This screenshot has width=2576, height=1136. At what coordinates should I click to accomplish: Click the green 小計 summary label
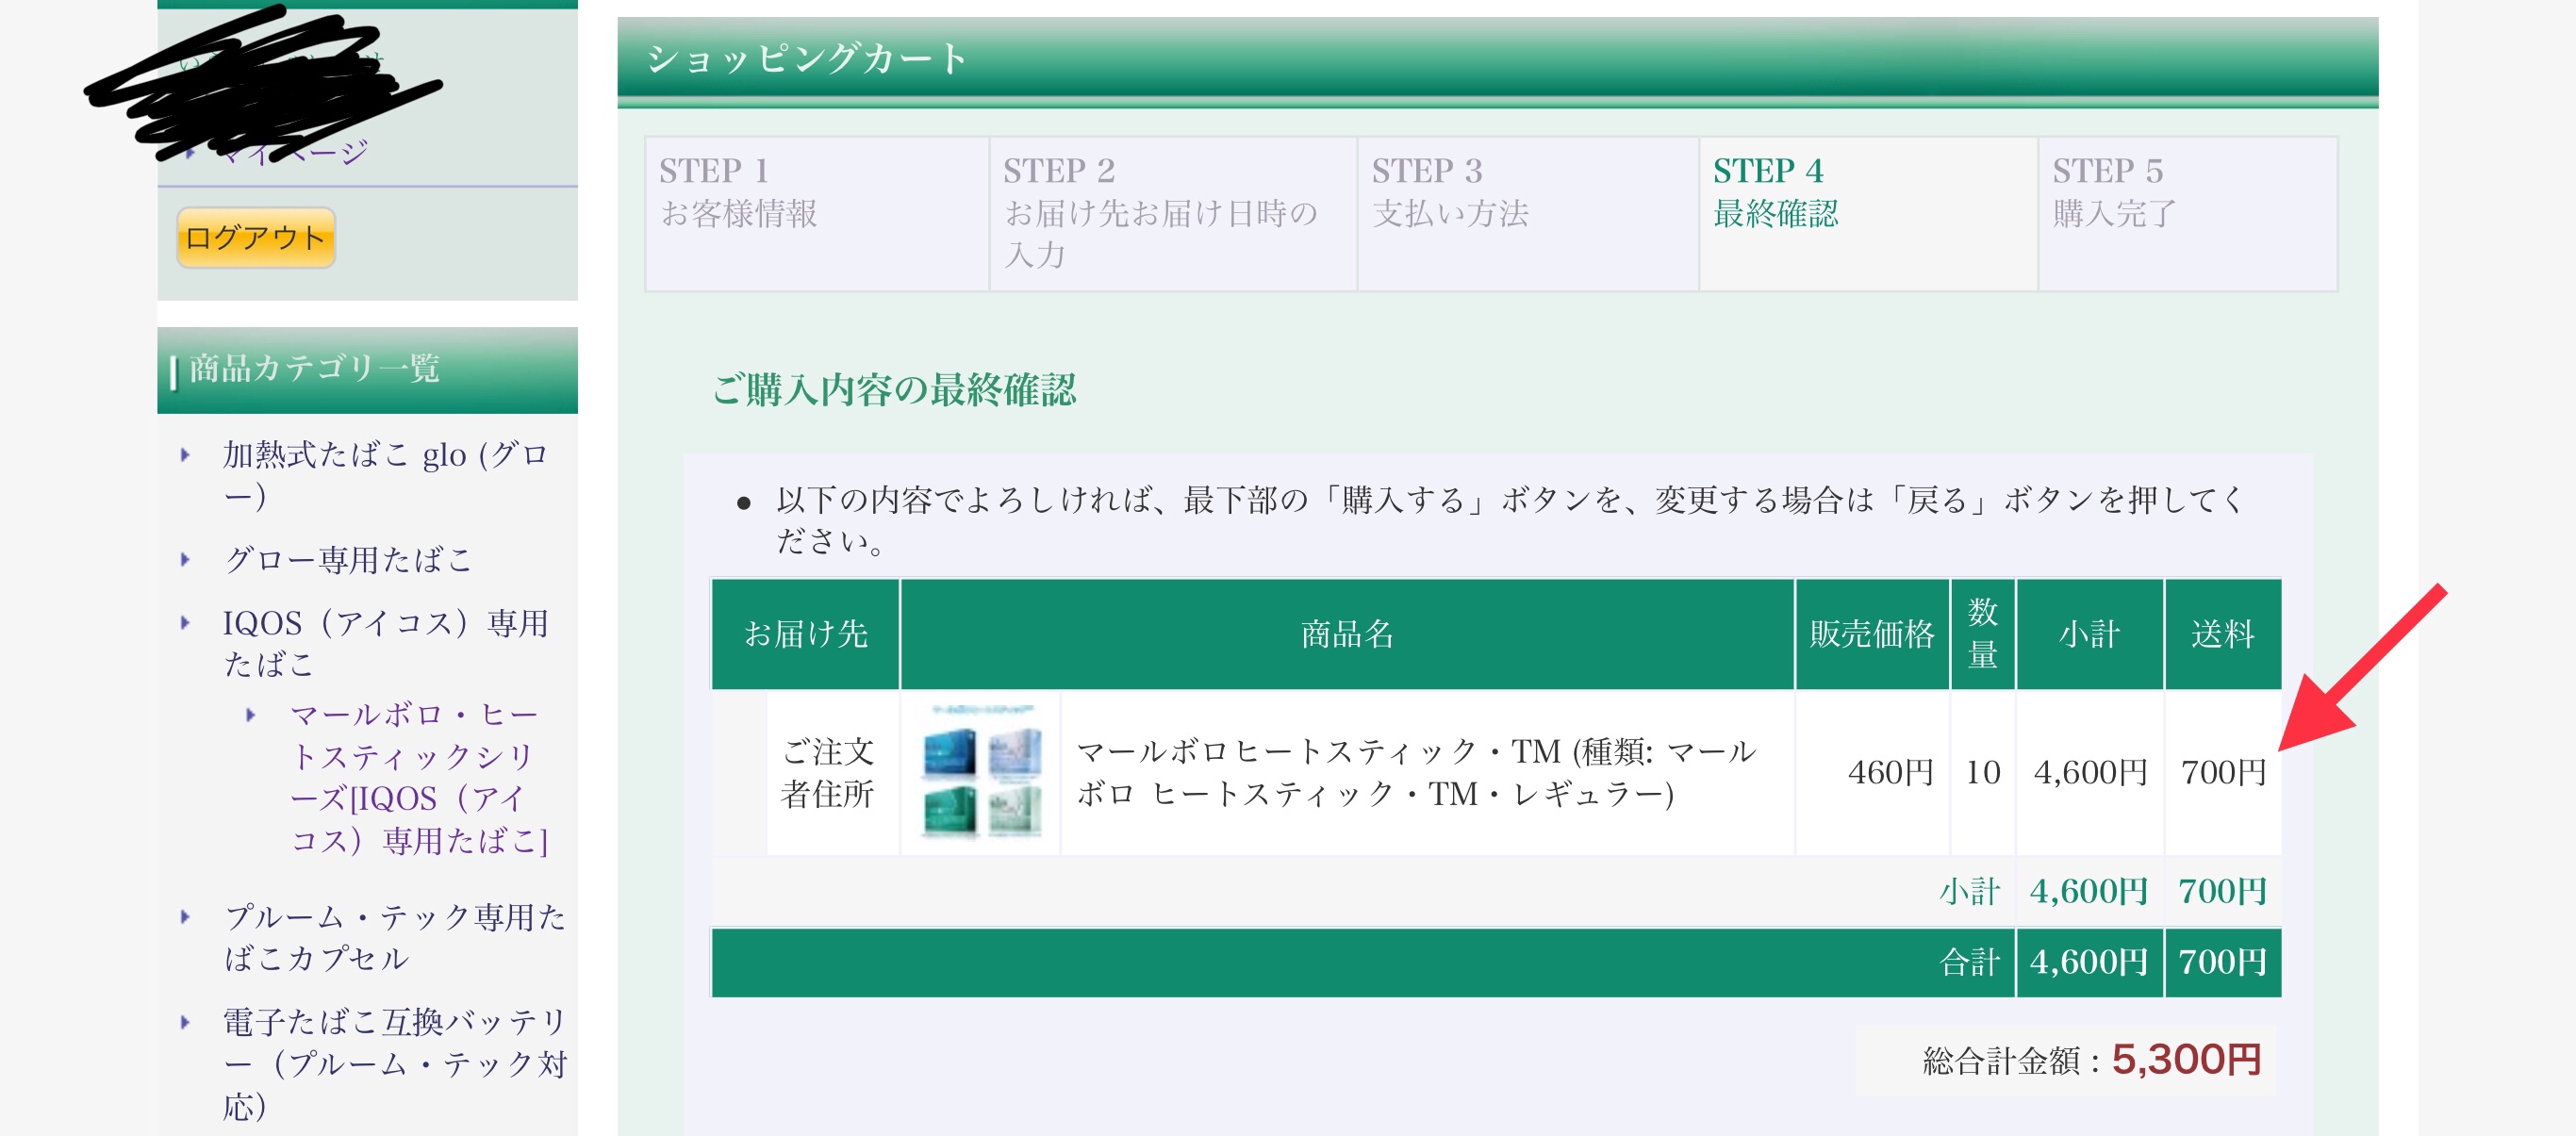pos(1968,891)
